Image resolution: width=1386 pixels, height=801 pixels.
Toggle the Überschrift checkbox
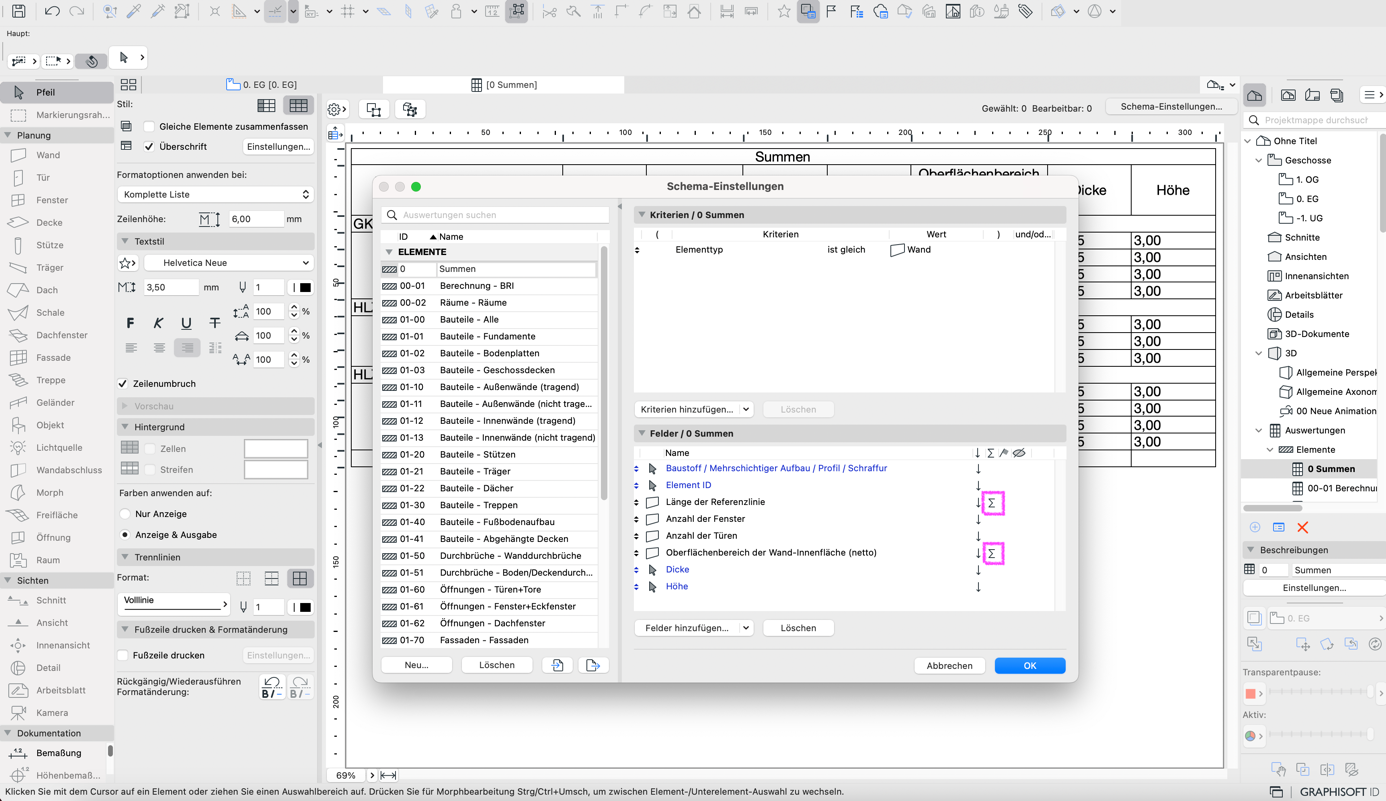pos(149,146)
